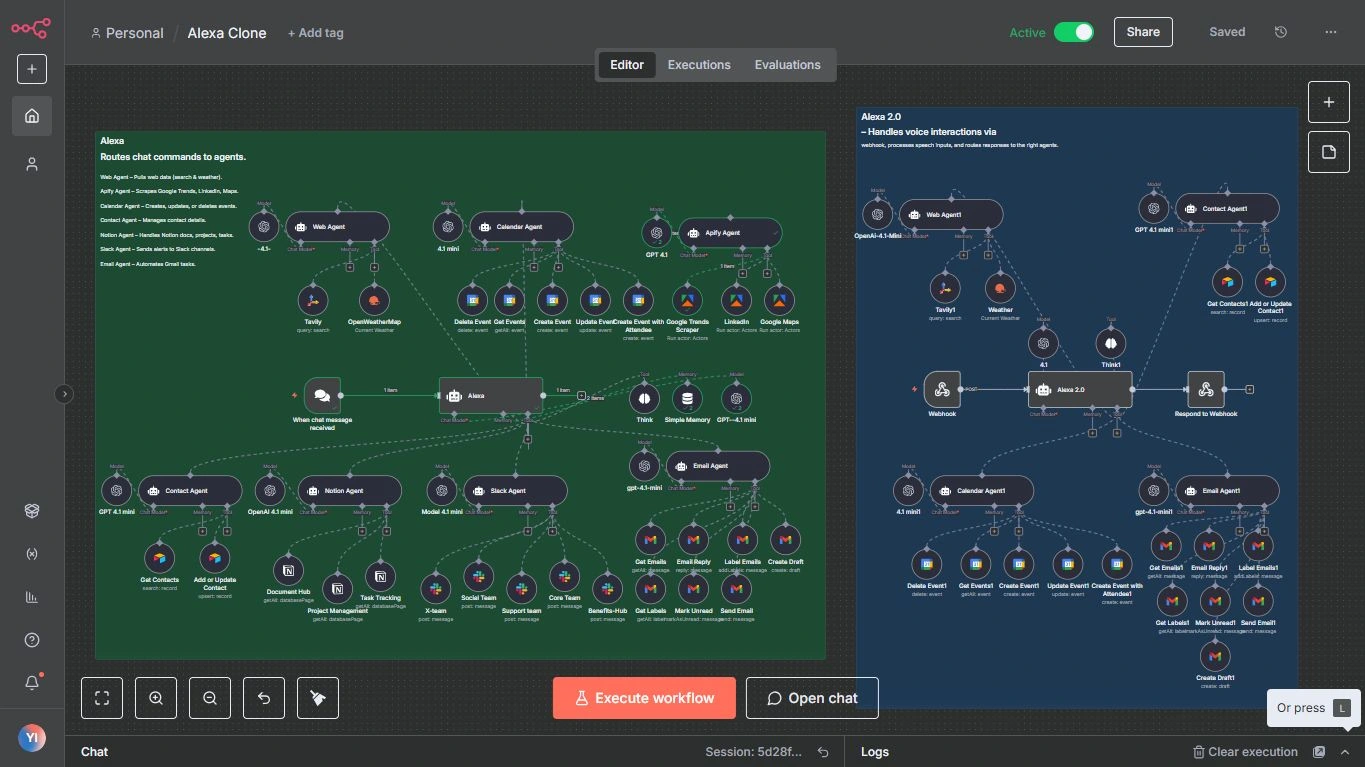Tidy up the workflow nodes icon
This screenshot has height=767, width=1365.
(x=318, y=698)
